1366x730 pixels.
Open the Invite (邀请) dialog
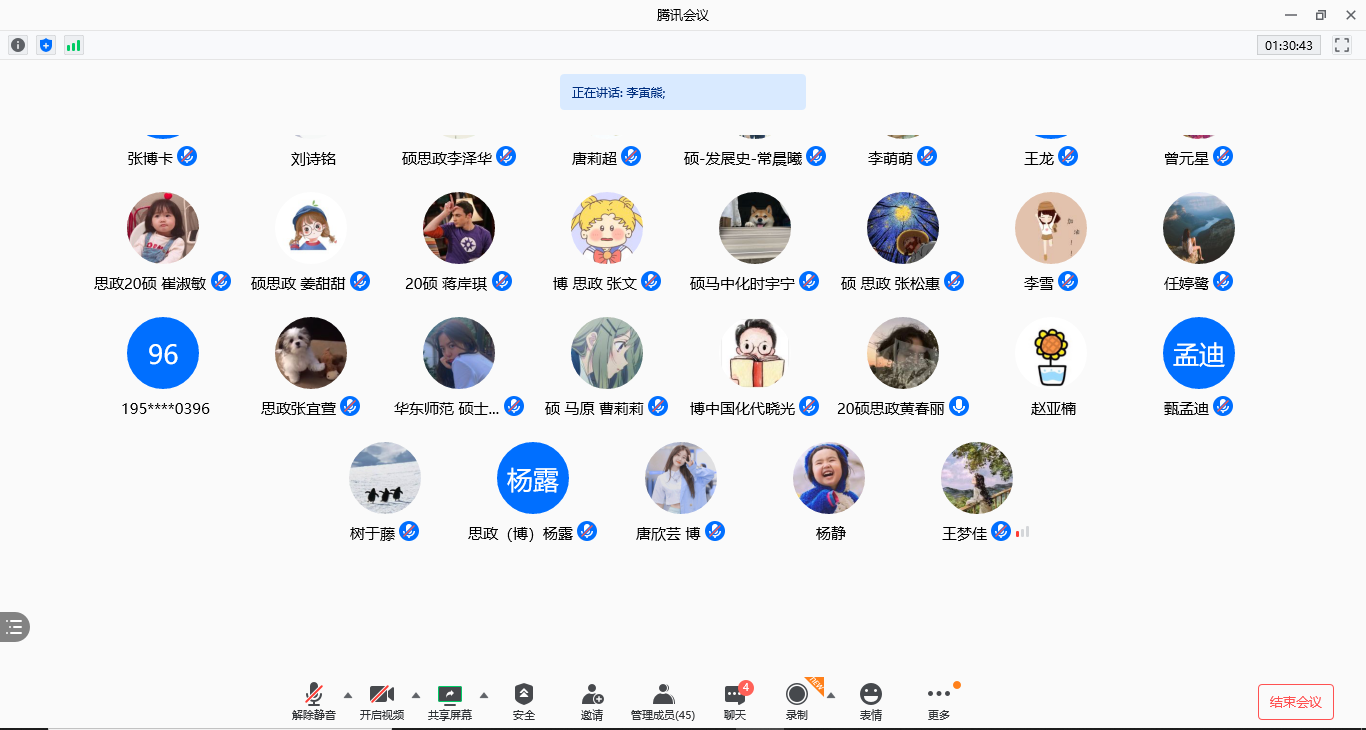point(592,701)
